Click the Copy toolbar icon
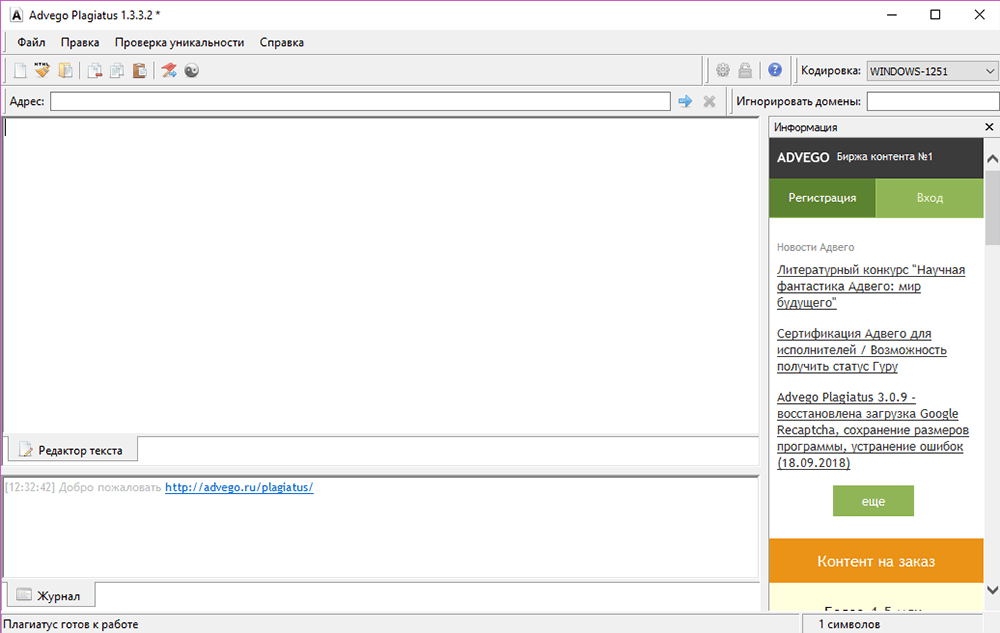Image resolution: width=1000 pixels, height=633 pixels. (117, 70)
